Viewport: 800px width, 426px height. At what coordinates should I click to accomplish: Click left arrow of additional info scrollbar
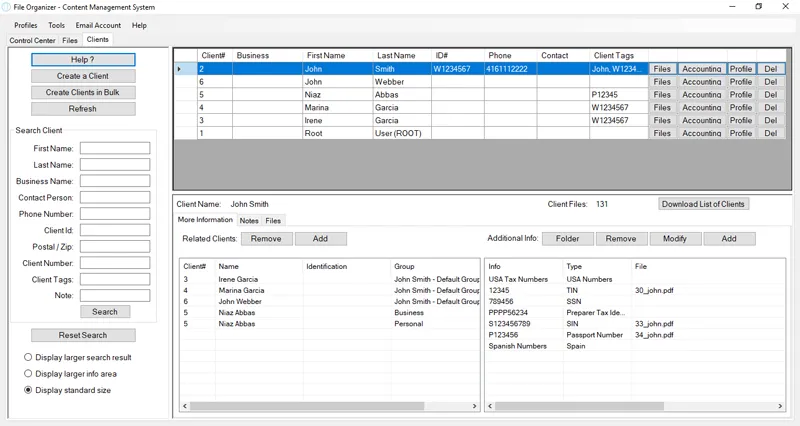(490, 406)
